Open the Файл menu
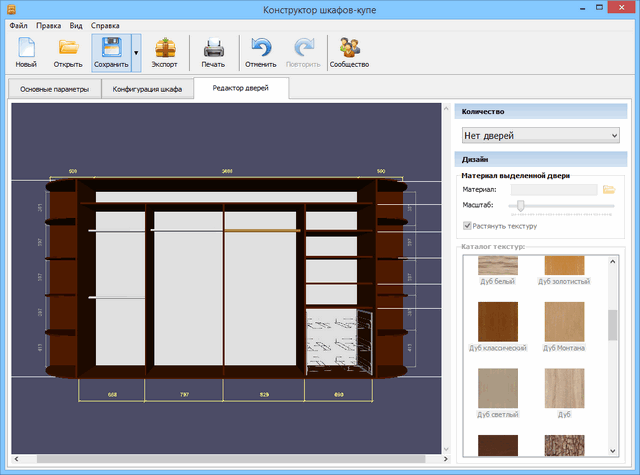Image resolution: width=640 pixels, height=475 pixels. tap(18, 24)
